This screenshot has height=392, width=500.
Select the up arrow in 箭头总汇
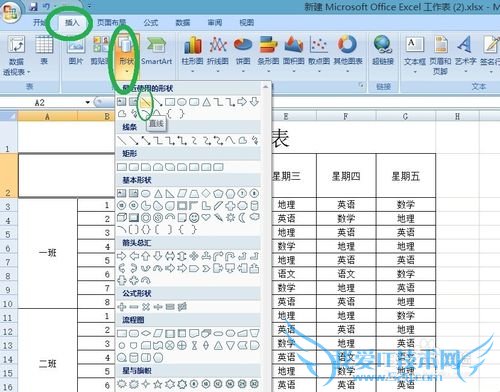(146, 256)
